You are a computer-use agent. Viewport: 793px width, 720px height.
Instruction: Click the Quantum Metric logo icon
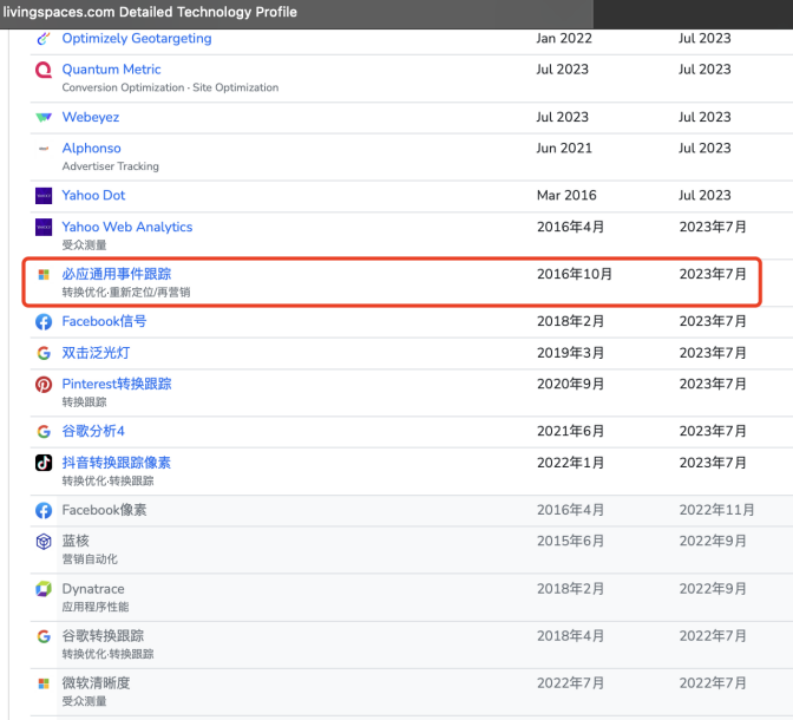[x=43, y=70]
